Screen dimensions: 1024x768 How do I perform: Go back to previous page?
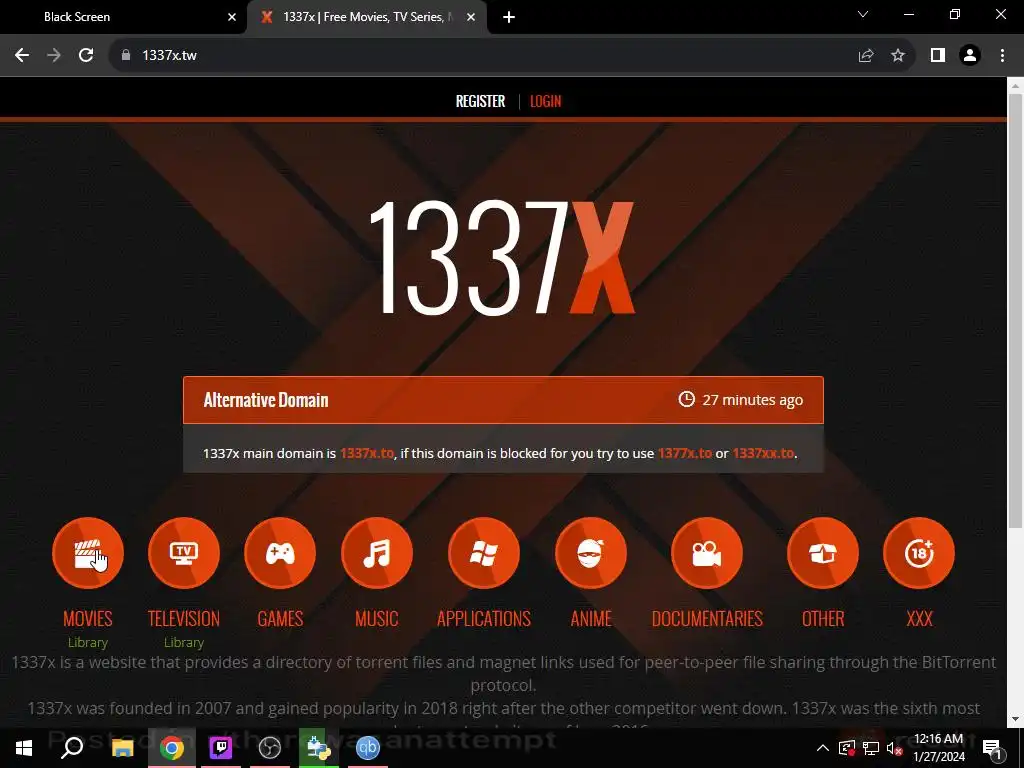point(22,56)
